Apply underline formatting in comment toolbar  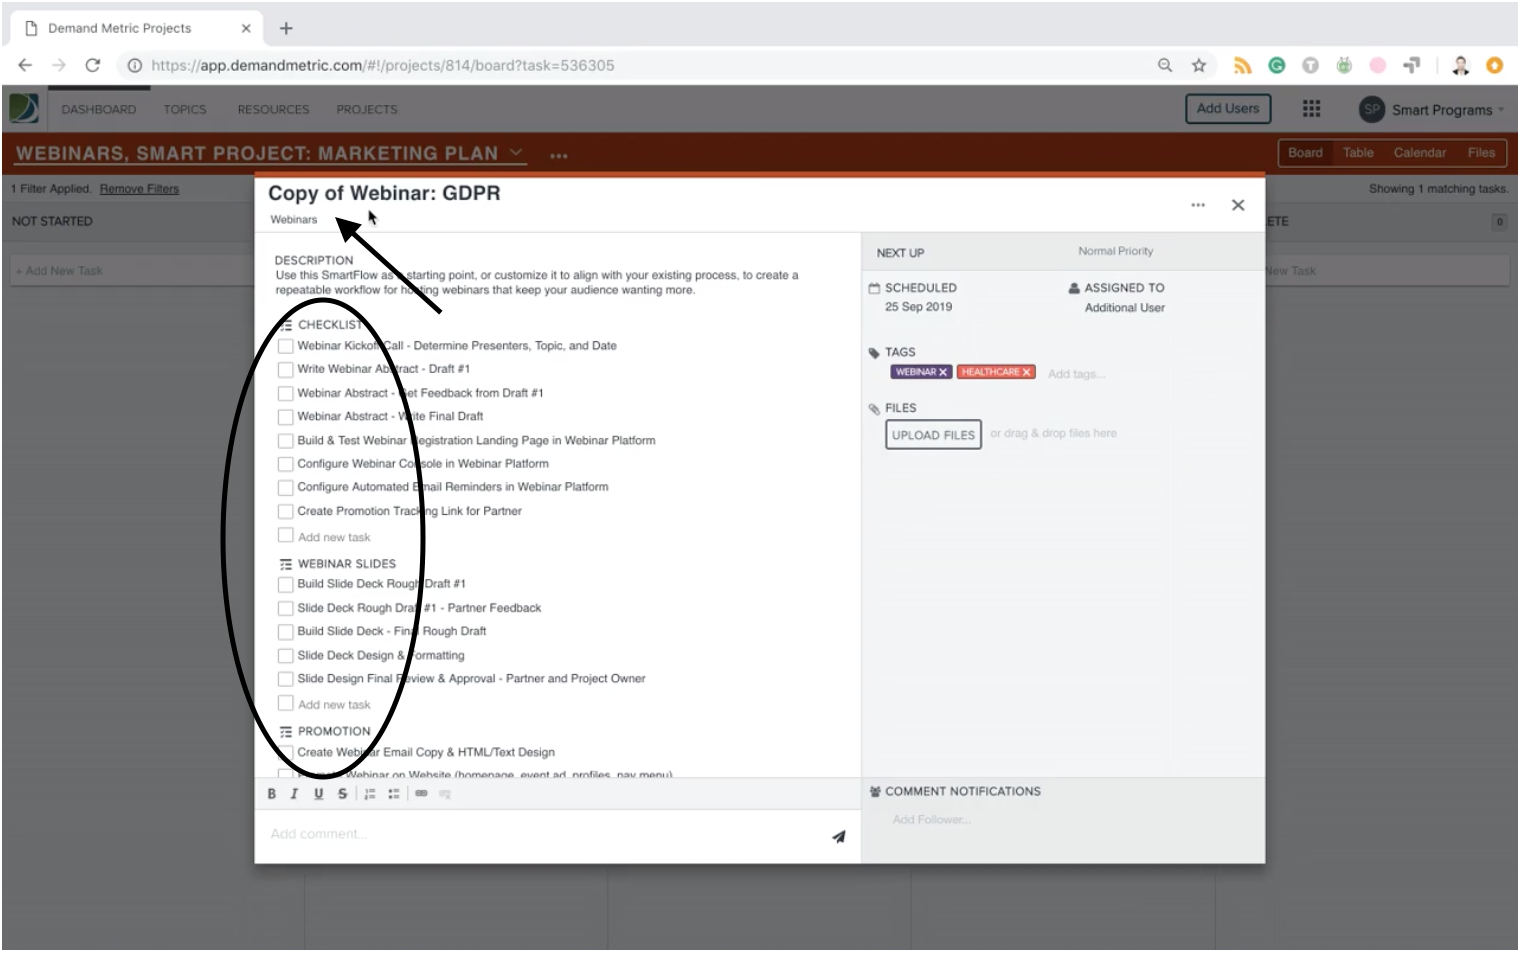coord(318,793)
